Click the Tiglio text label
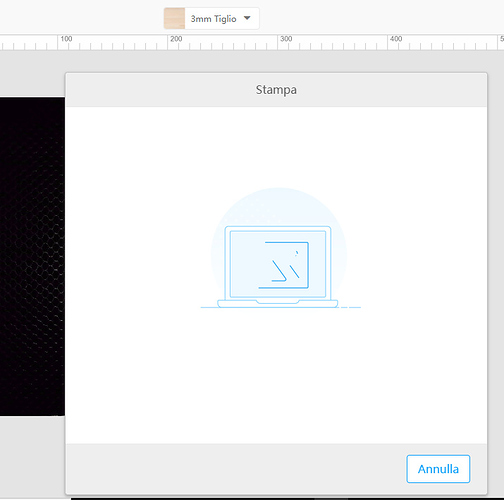The height and width of the screenshot is (500, 504). pyautogui.click(x=225, y=19)
